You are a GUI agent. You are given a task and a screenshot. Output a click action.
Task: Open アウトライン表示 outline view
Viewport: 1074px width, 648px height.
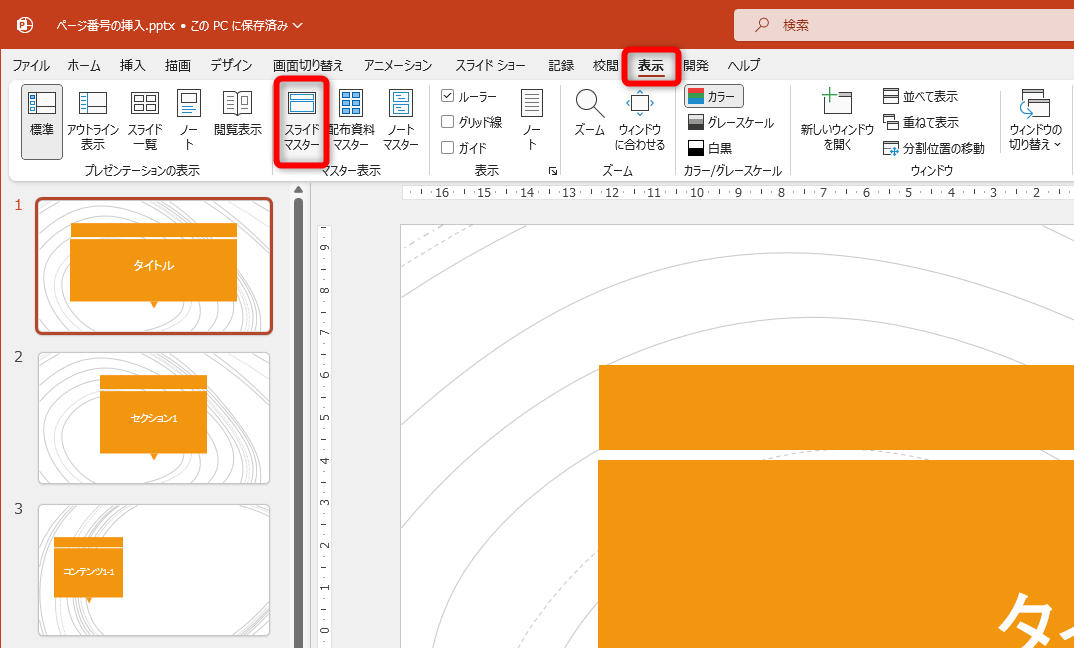click(92, 121)
